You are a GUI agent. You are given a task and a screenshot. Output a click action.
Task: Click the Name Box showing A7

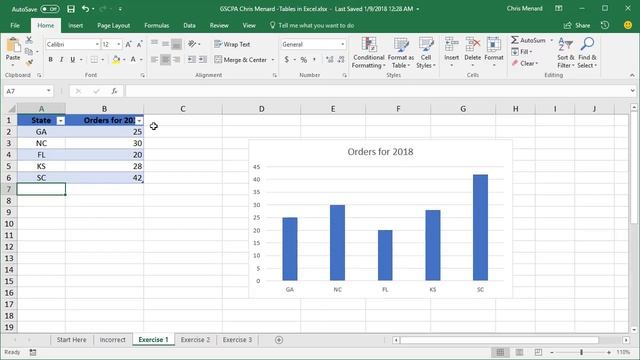(x=28, y=91)
